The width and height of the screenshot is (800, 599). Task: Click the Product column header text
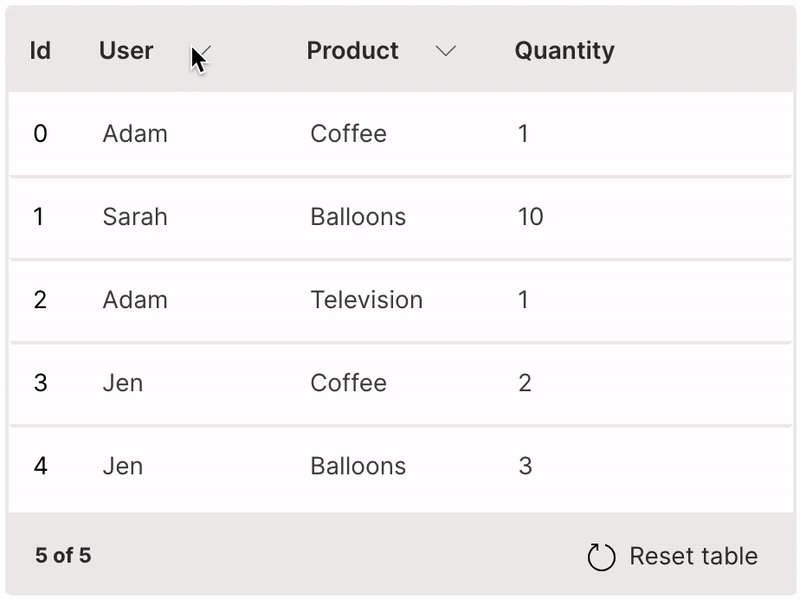352,51
